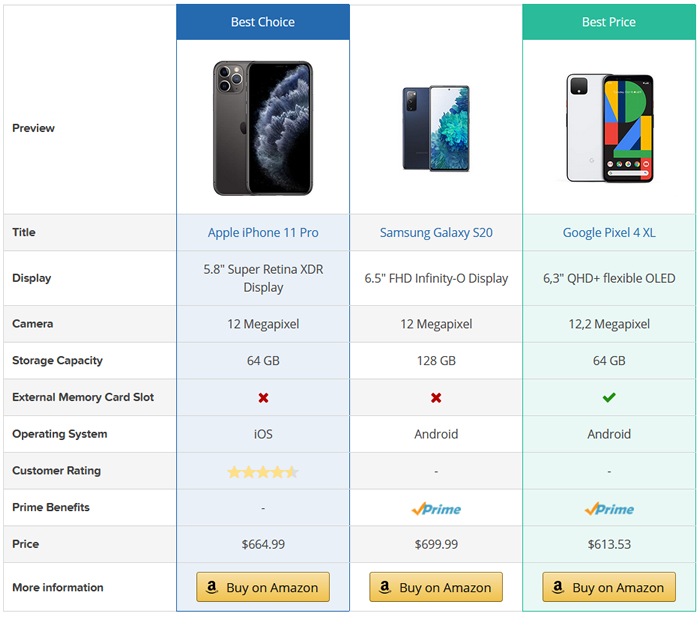Viewport: 700px width, 617px height.
Task: Click the red X under iPhone 11 Pro
Action: [263, 397]
